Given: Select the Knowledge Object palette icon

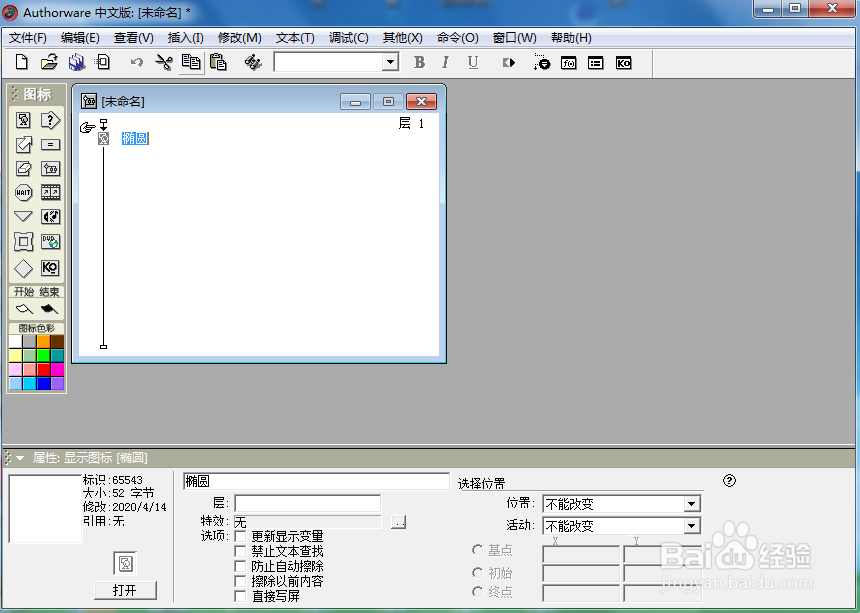Looking at the screenshot, I should 50,268.
